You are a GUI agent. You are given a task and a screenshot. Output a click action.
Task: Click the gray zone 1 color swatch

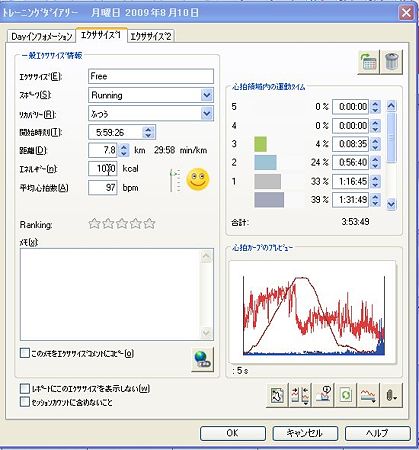267,181
